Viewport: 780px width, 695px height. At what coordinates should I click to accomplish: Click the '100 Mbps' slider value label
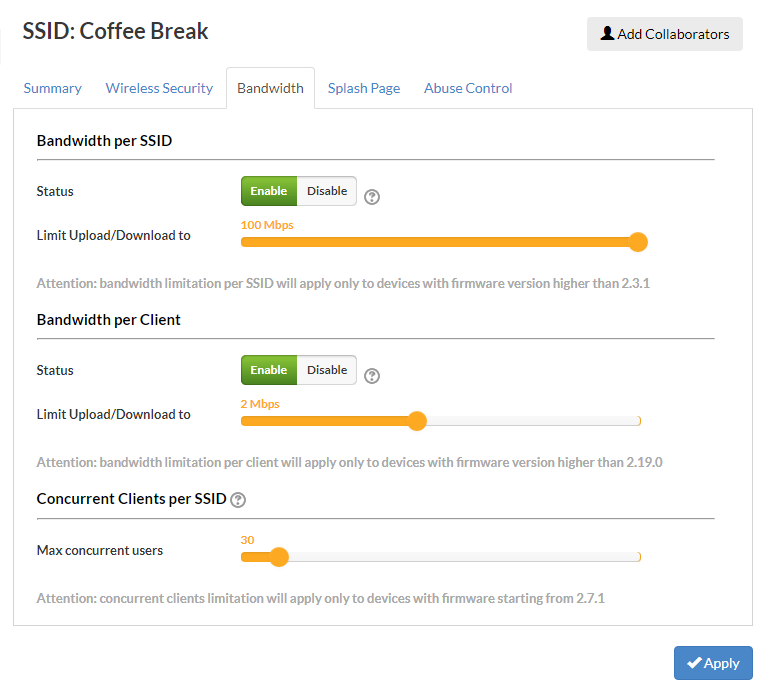(267, 225)
